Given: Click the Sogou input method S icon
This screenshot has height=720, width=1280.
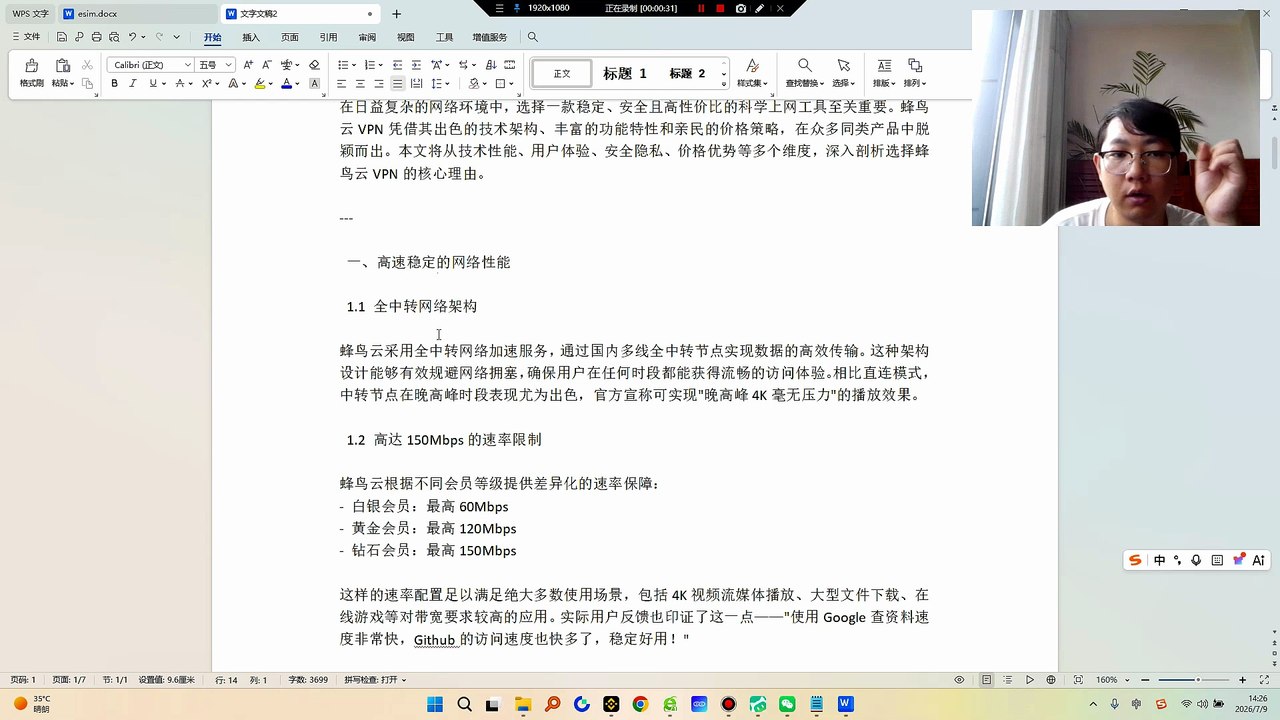Looking at the screenshot, I should [x=1135, y=560].
